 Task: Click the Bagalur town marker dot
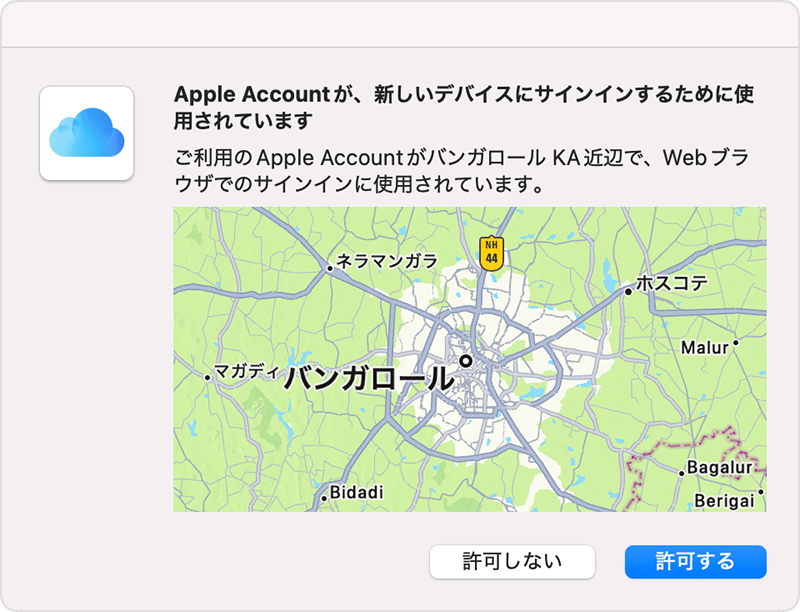pyautogui.click(x=681, y=473)
